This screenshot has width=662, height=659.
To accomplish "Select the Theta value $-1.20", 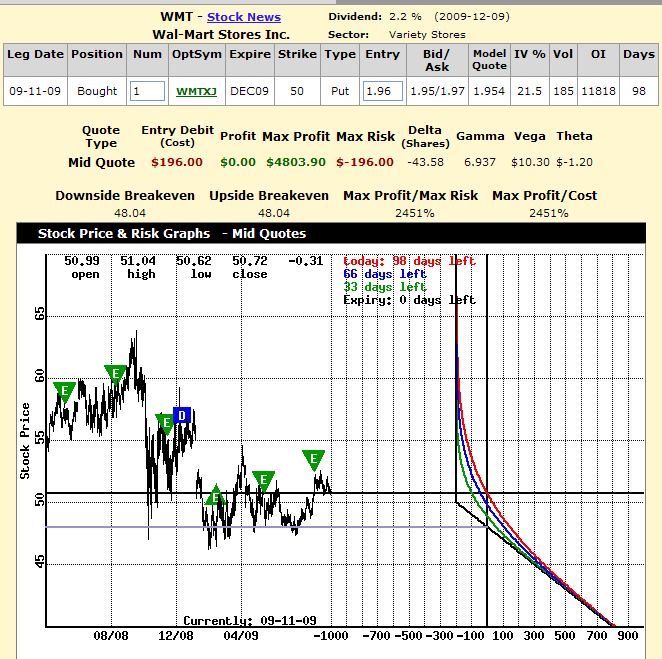I will click(574, 162).
